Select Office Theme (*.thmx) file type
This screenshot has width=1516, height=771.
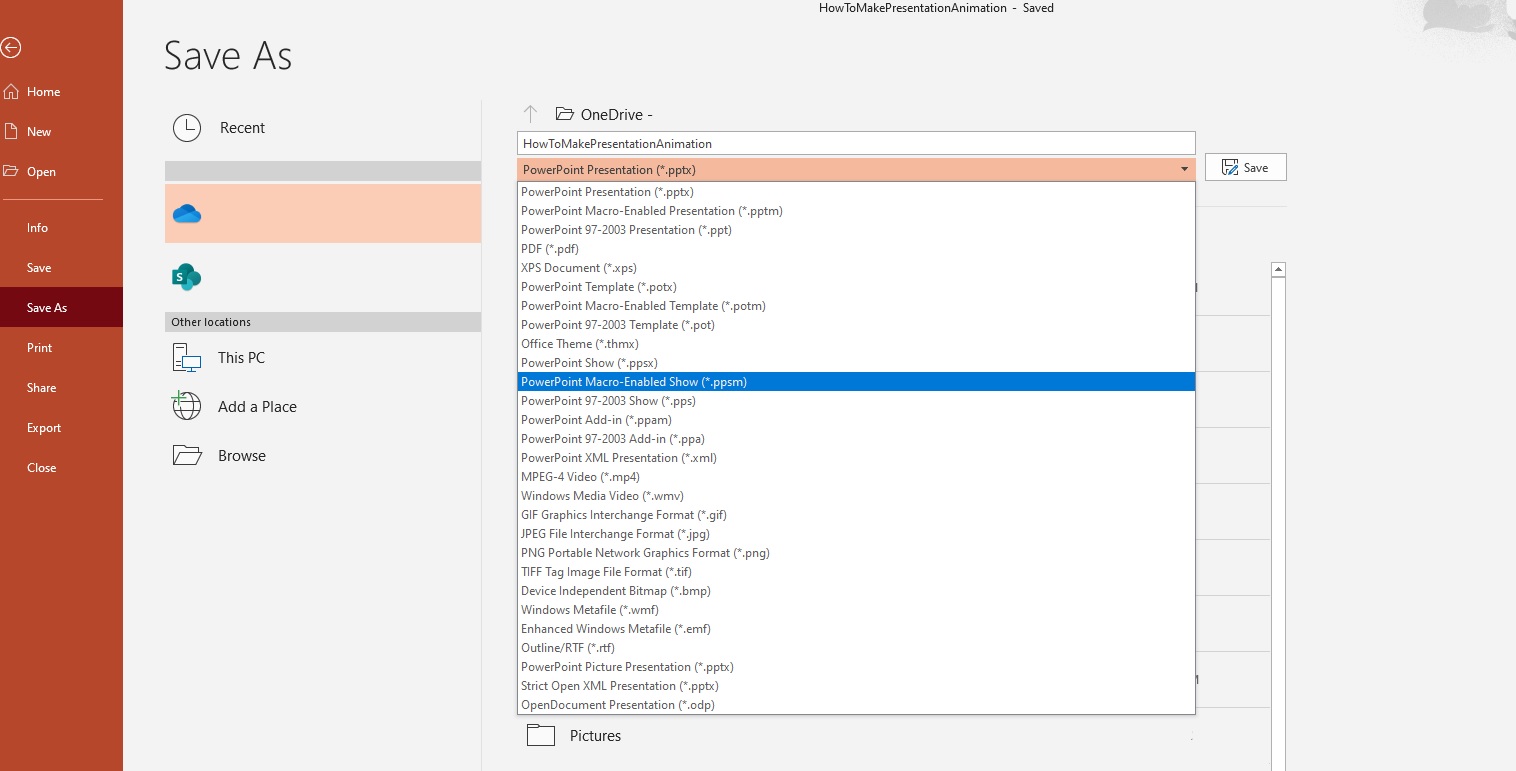856,344
